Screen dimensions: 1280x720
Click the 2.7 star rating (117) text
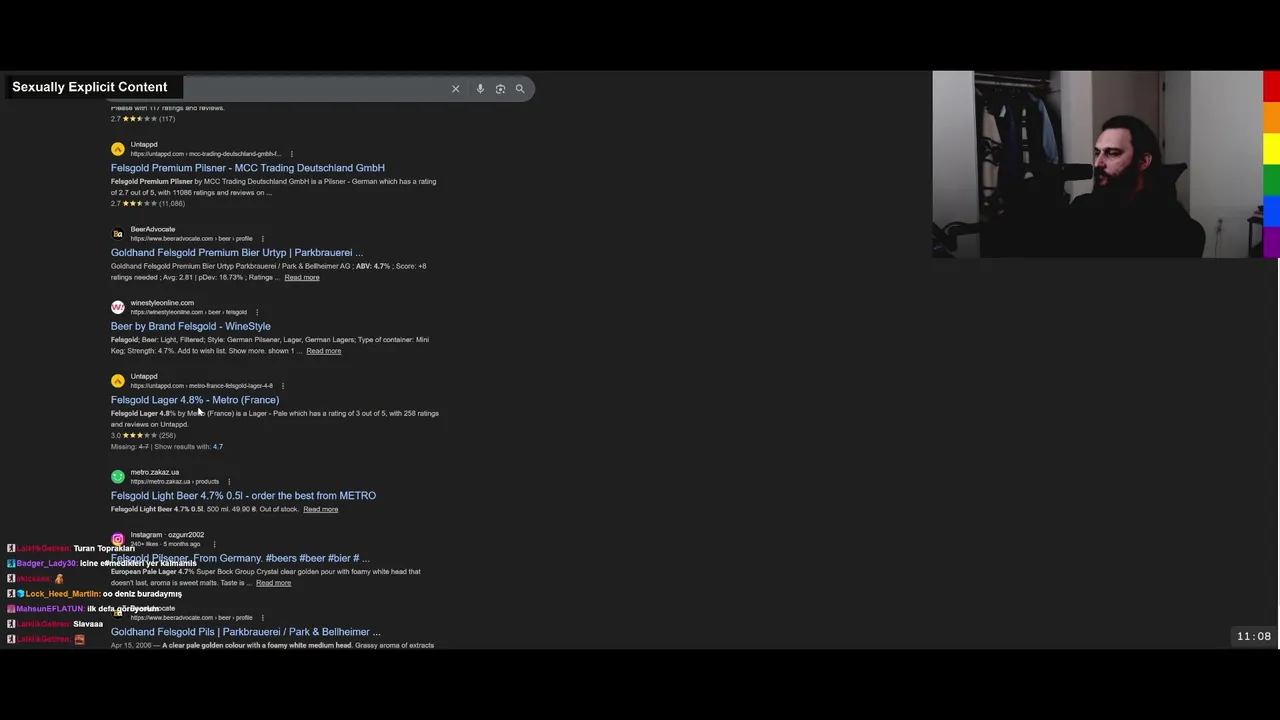(143, 119)
